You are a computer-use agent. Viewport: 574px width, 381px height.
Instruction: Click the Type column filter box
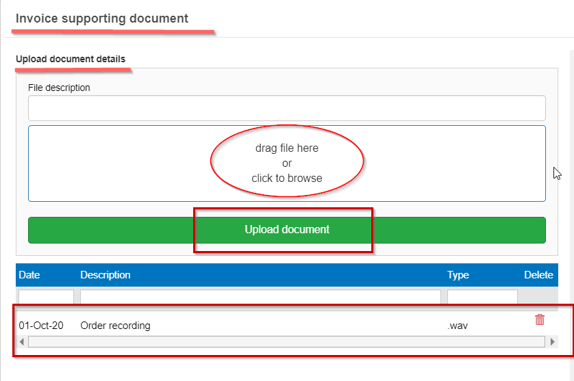[x=482, y=296]
